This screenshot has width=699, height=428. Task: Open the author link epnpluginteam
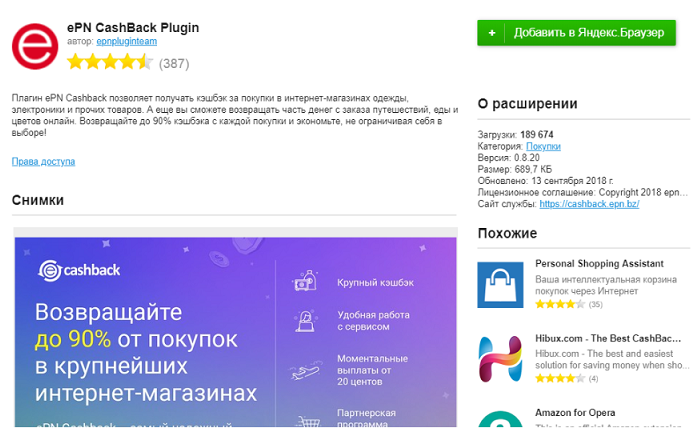click(127, 41)
